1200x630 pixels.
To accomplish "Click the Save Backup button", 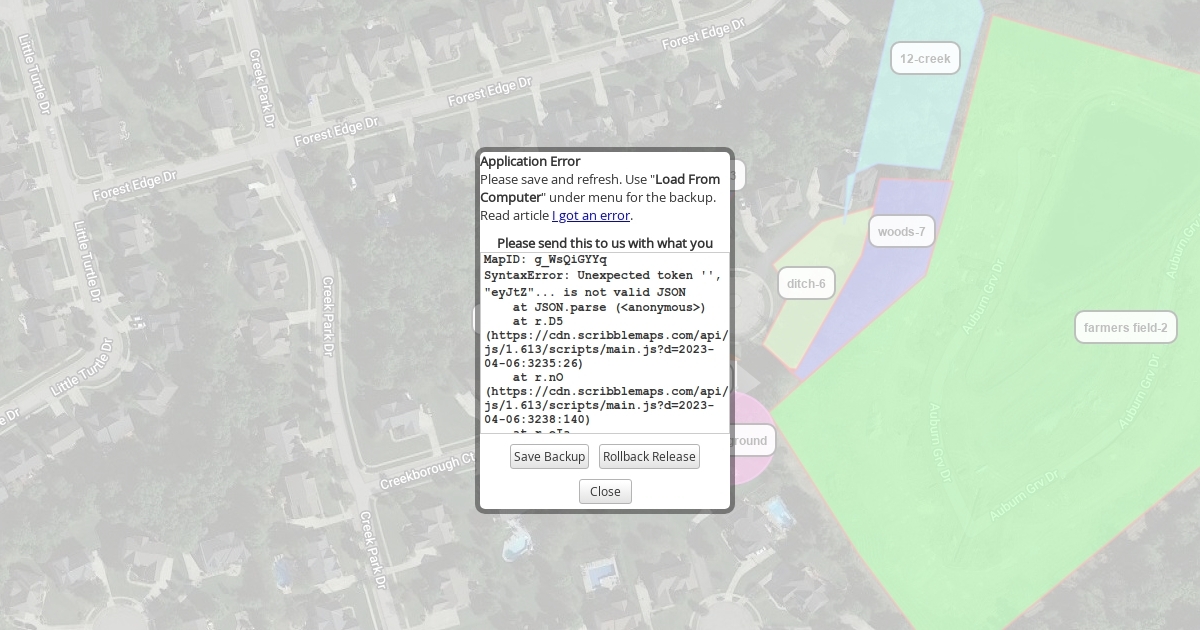I will click(549, 456).
